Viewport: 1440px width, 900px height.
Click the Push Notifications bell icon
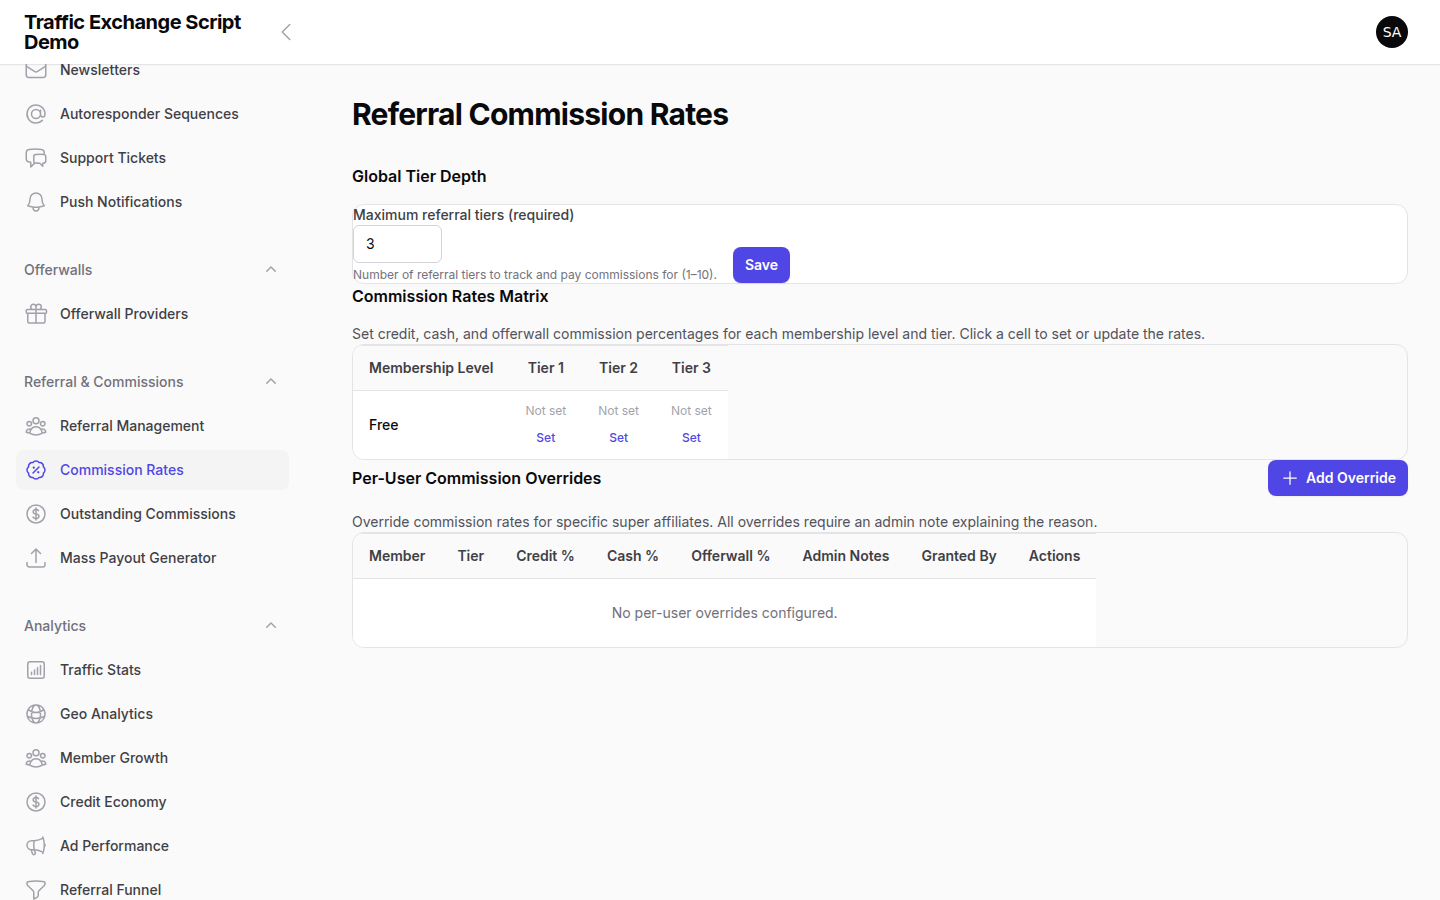point(36,201)
